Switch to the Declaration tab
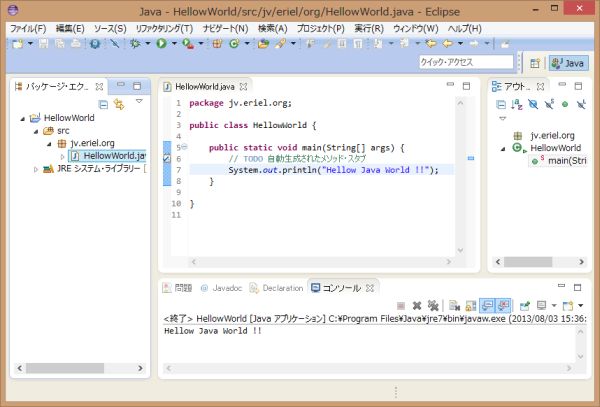Screen dimensions: 600x407 click(276, 288)
